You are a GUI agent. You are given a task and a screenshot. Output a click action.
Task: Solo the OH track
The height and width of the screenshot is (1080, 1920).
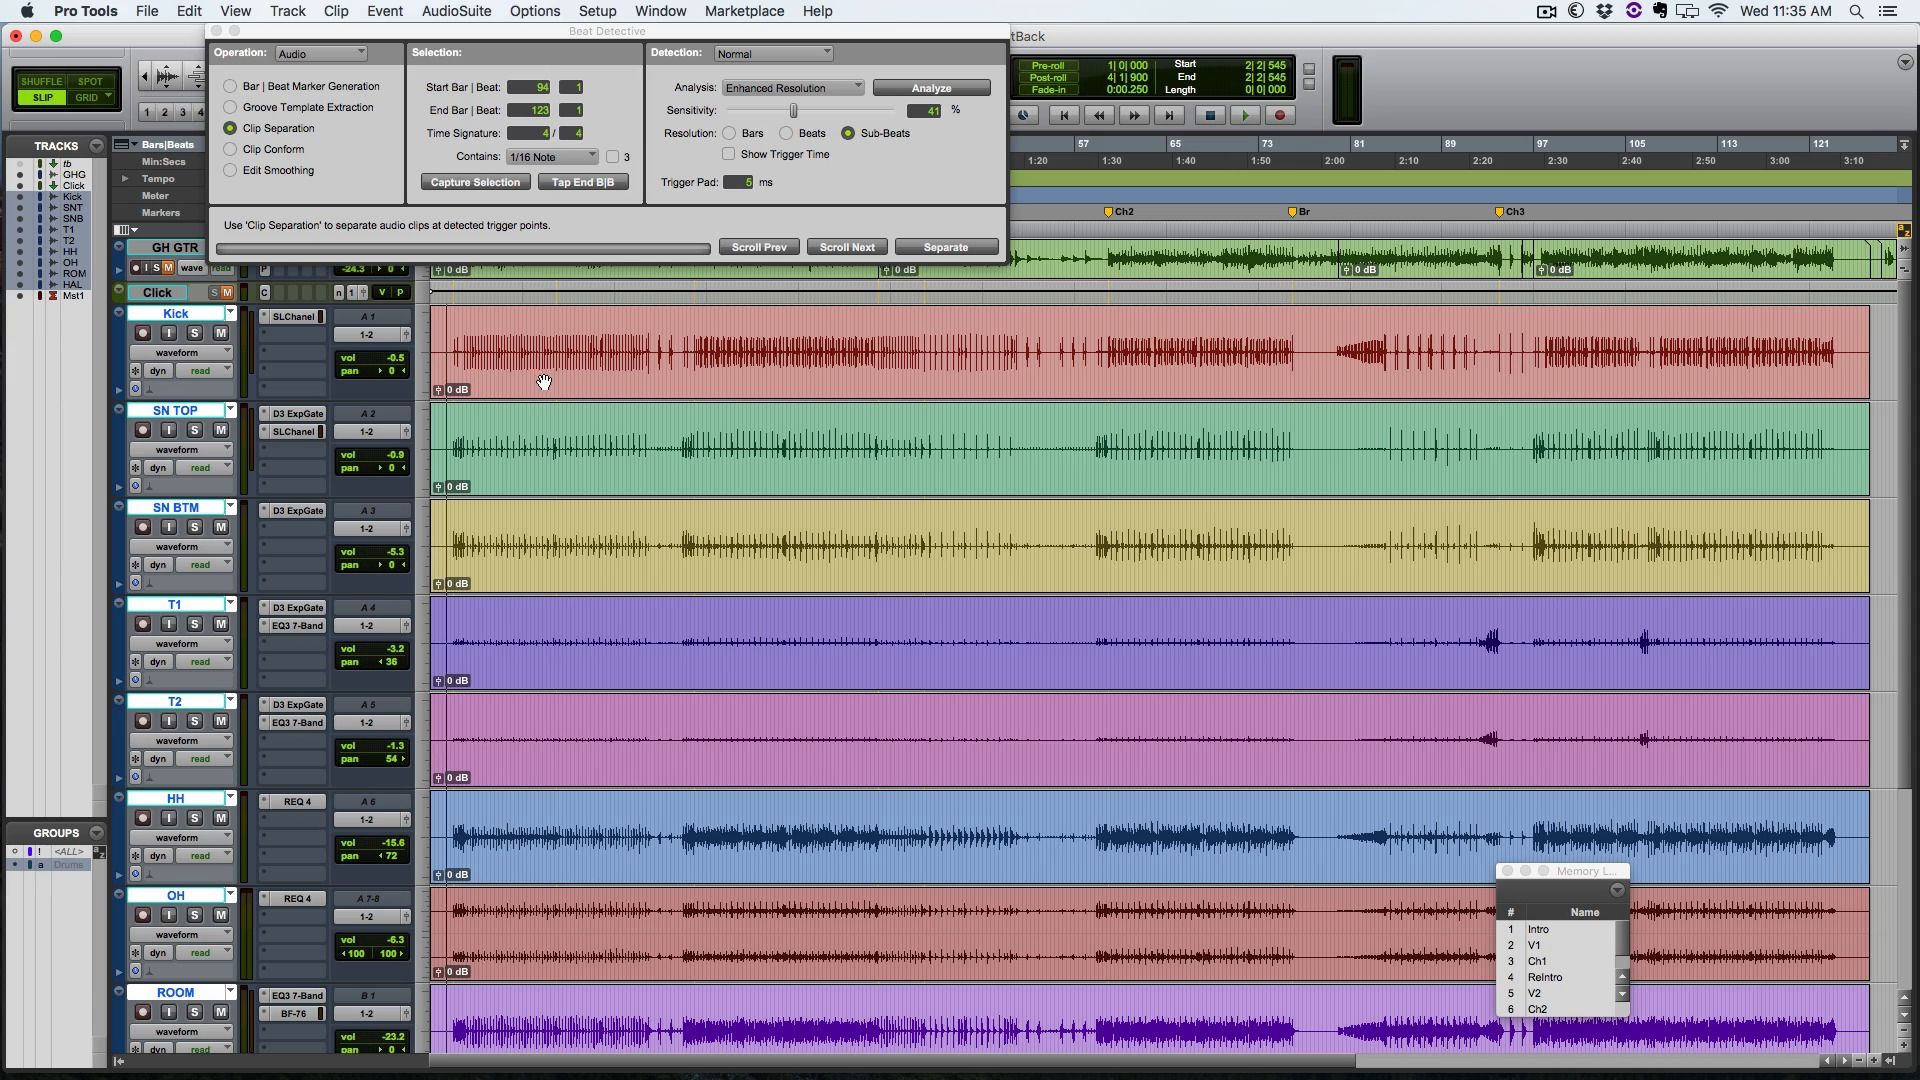[195, 915]
